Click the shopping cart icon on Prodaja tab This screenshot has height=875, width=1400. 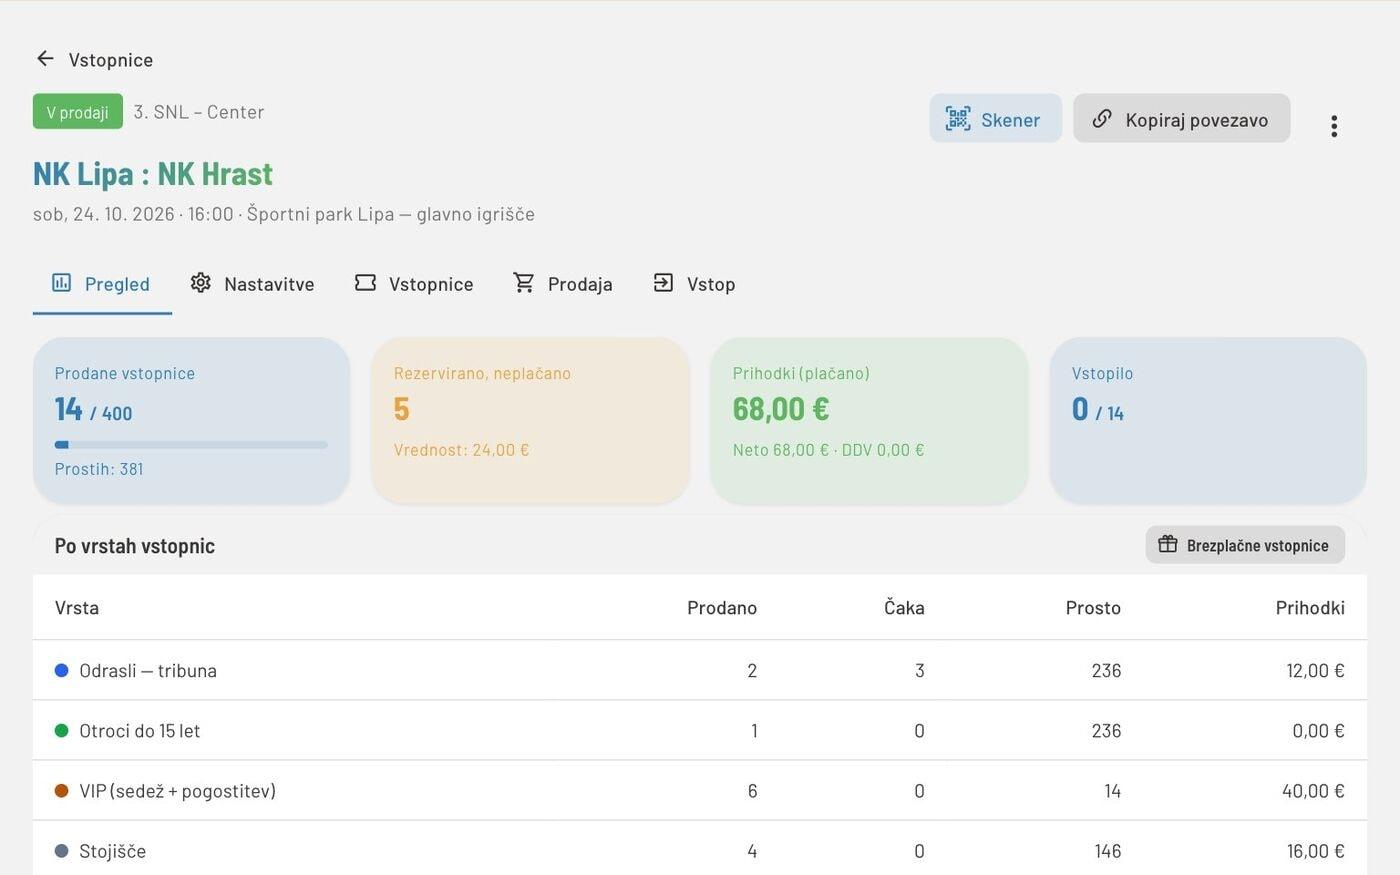pos(524,283)
